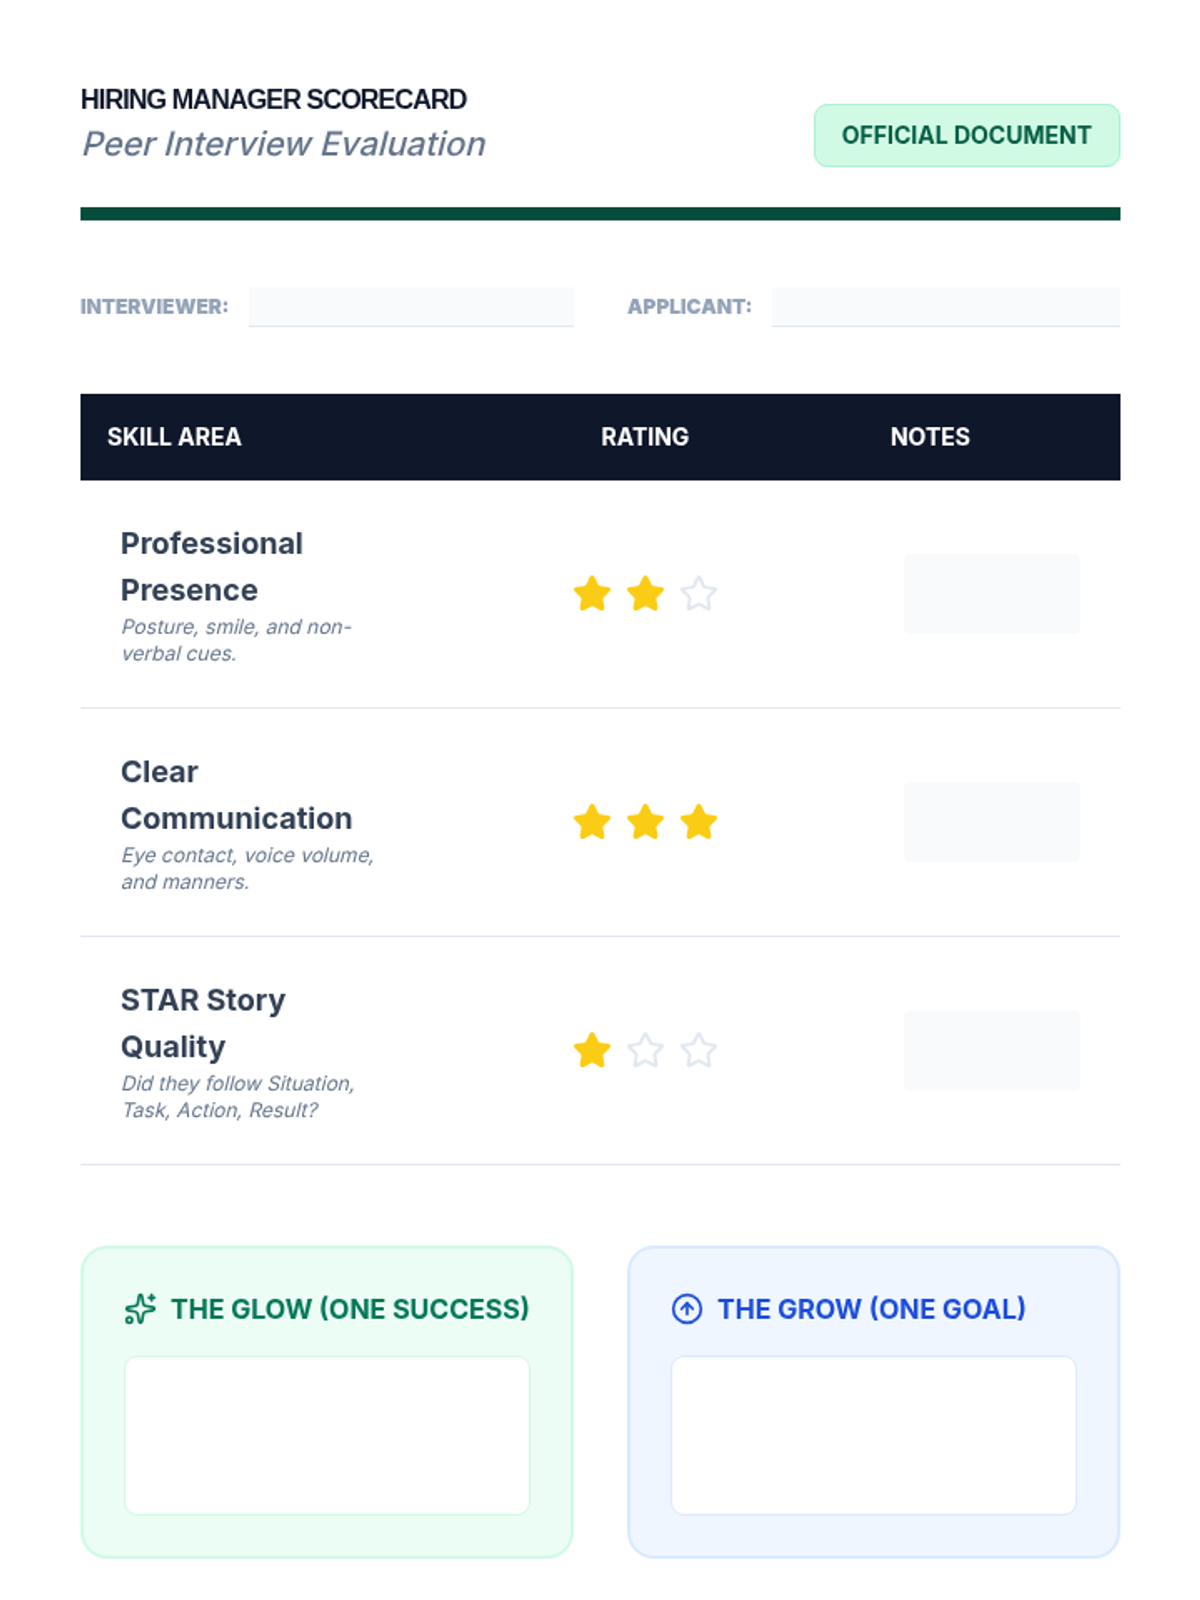
Task: Select second star for Clear Communication
Action: [645, 822]
